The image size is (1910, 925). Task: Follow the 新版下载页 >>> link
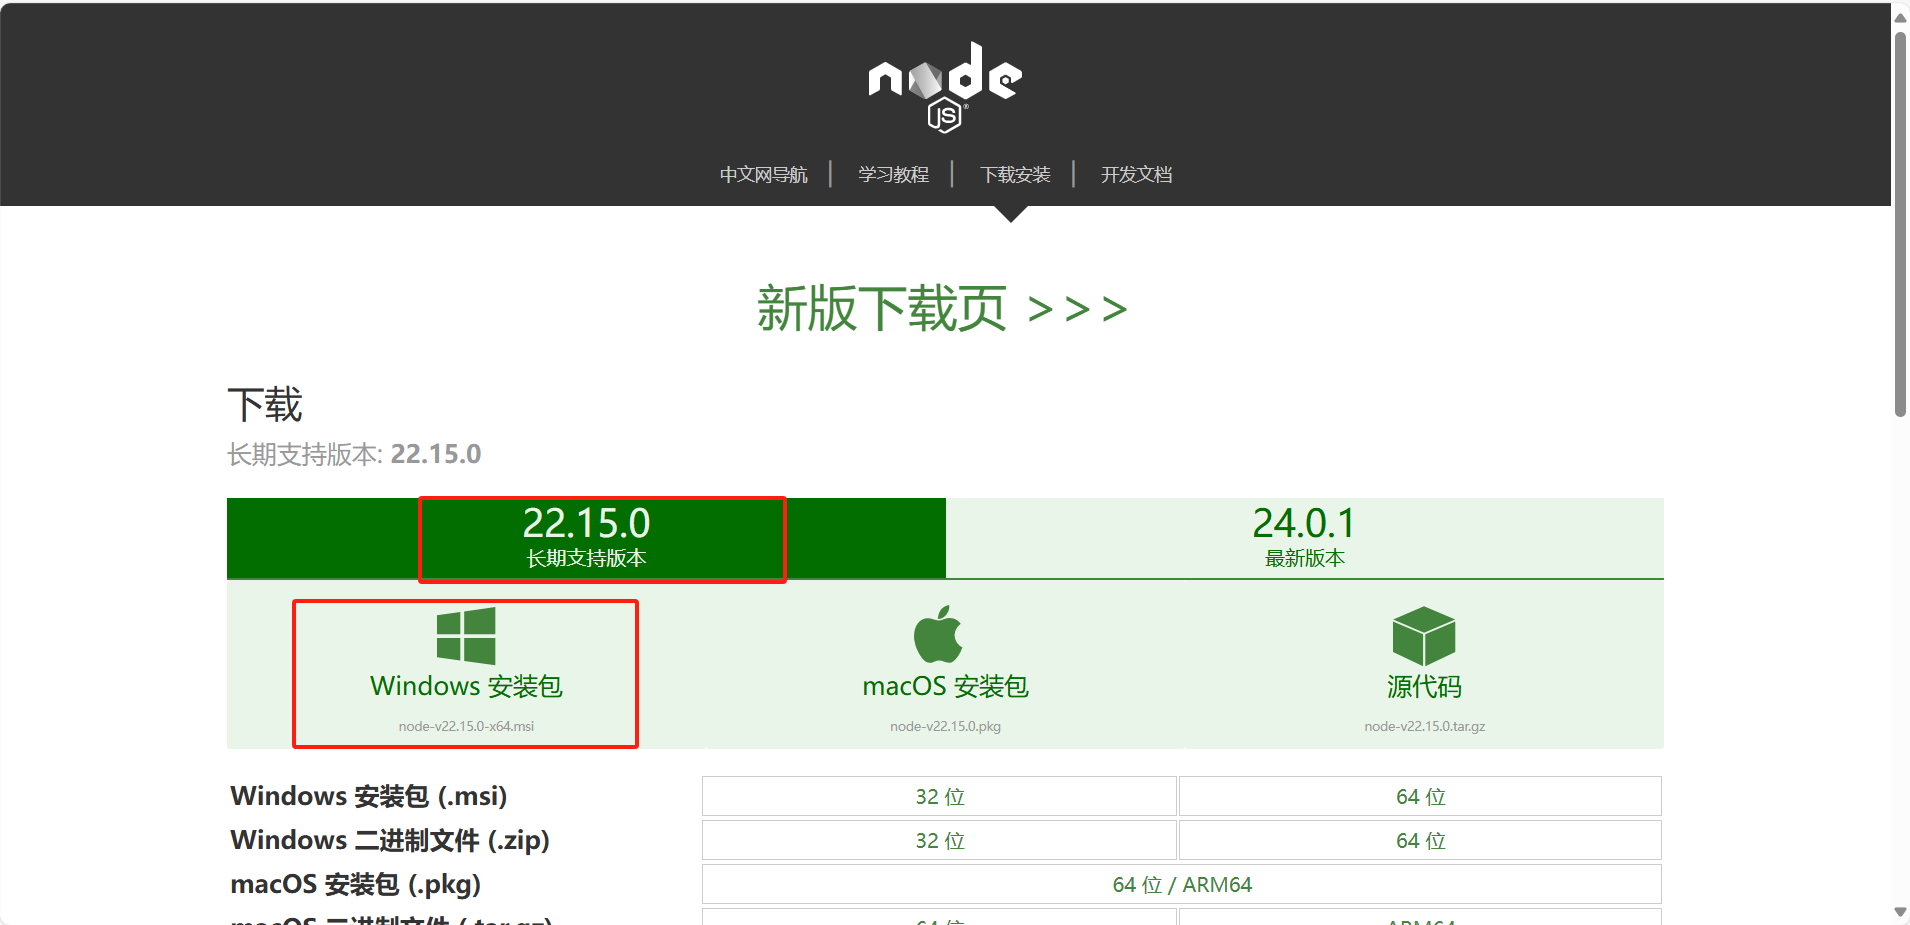click(942, 308)
